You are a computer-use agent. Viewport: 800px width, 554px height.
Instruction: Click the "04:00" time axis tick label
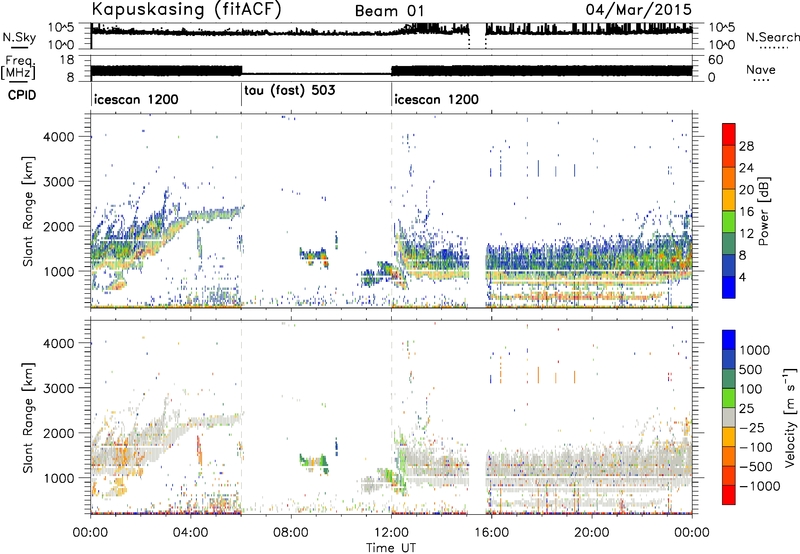[191, 533]
